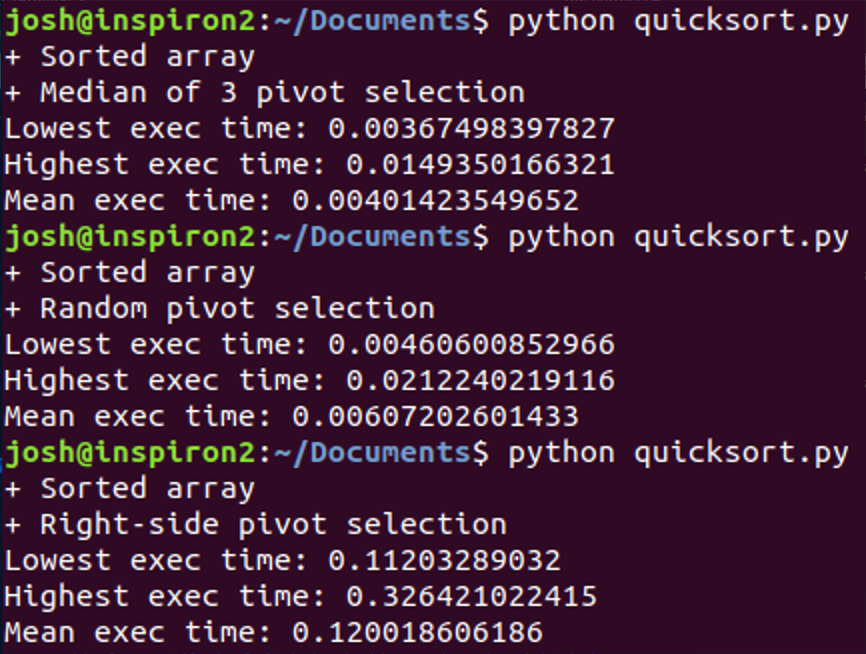
Task: Place cursor on lowest time value 0.11203289032
Action: (x=444, y=561)
